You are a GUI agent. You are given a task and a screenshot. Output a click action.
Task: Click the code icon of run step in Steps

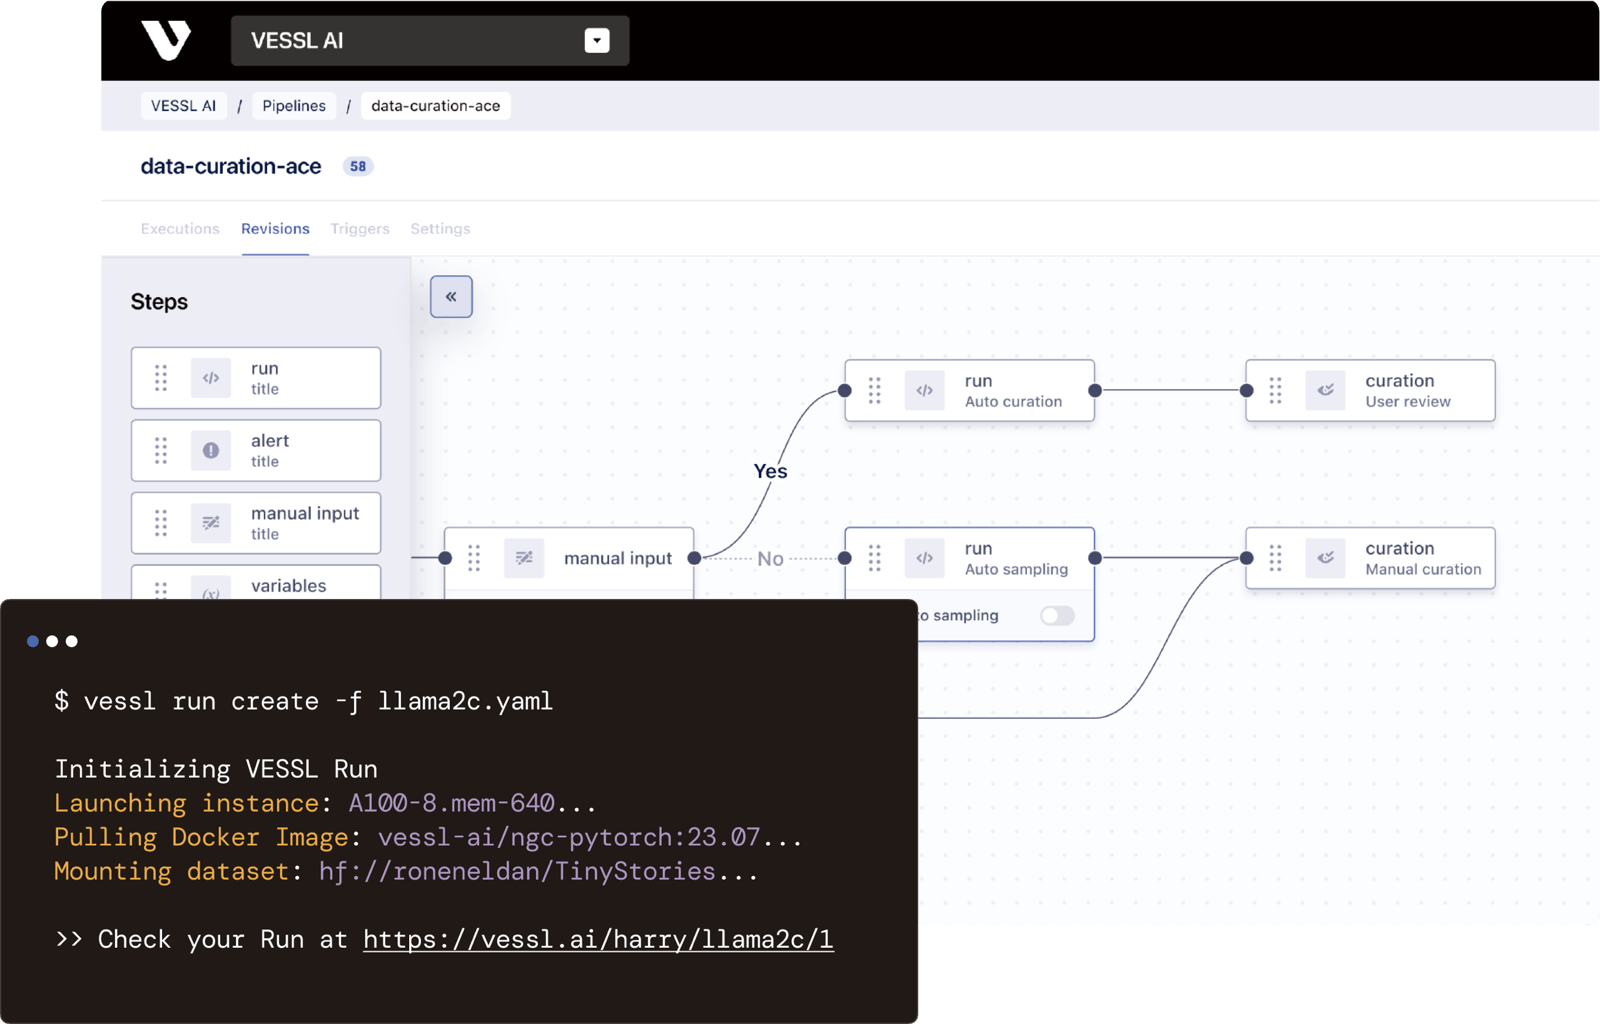click(211, 378)
